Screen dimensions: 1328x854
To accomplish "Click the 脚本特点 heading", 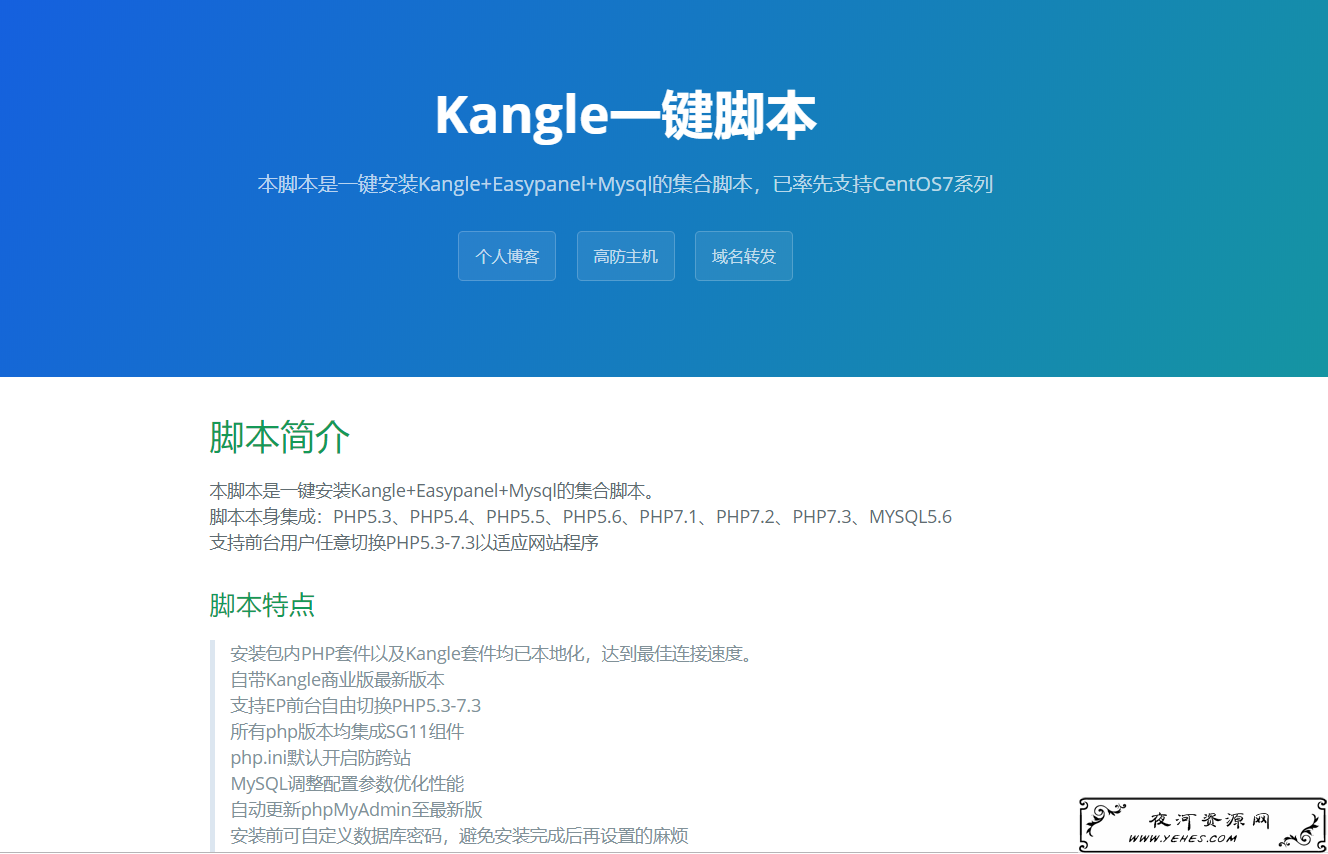I will click(x=262, y=605).
